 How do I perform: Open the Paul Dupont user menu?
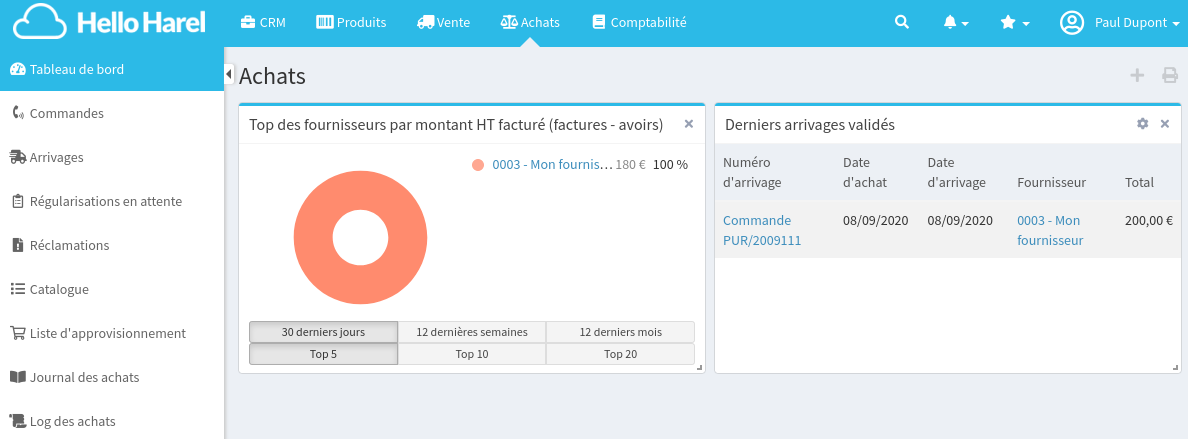[1120, 22]
